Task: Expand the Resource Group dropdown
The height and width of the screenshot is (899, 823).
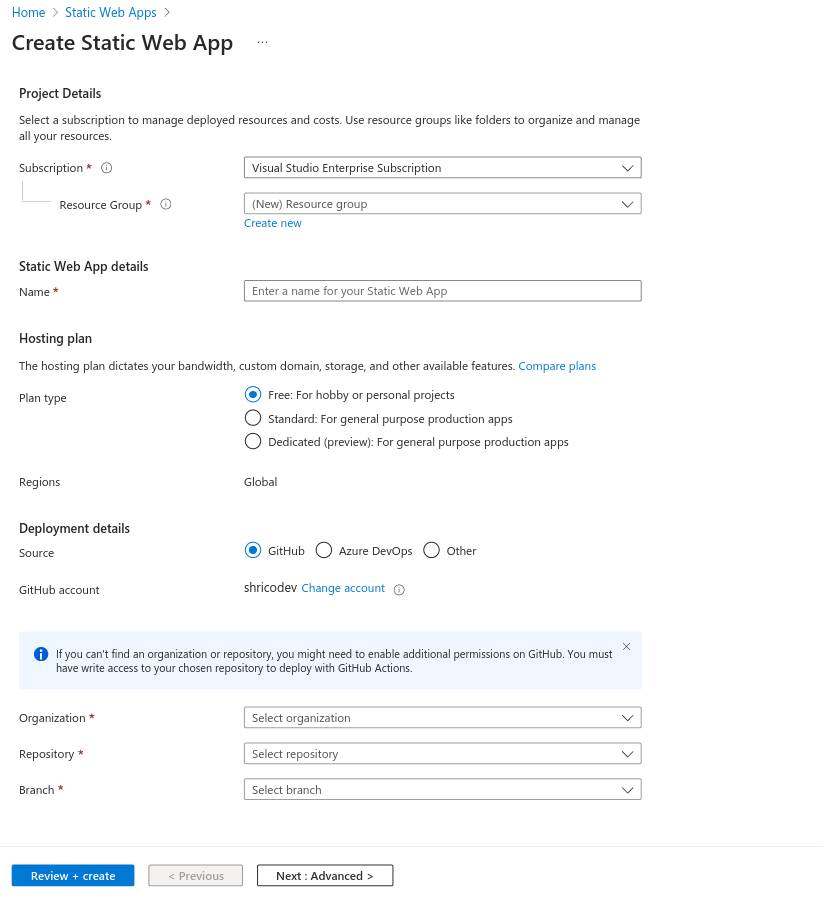Action: pyautogui.click(x=442, y=204)
